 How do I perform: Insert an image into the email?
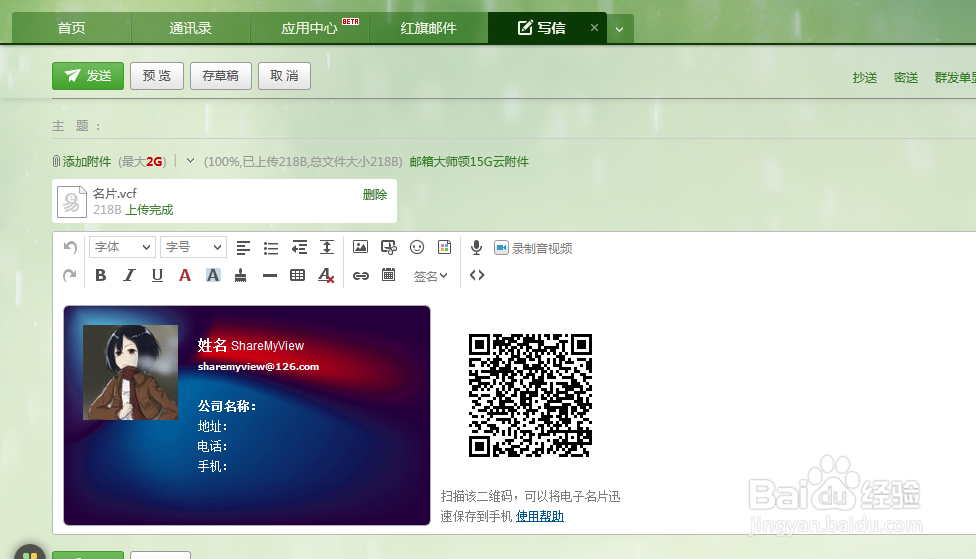pyautogui.click(x=360, y=247)
